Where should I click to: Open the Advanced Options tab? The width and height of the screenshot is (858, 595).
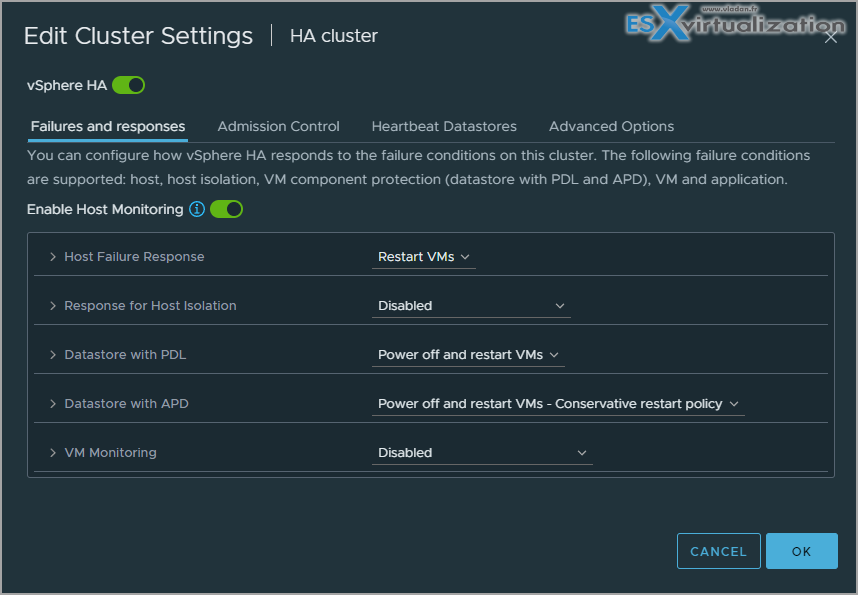[611, 127]
